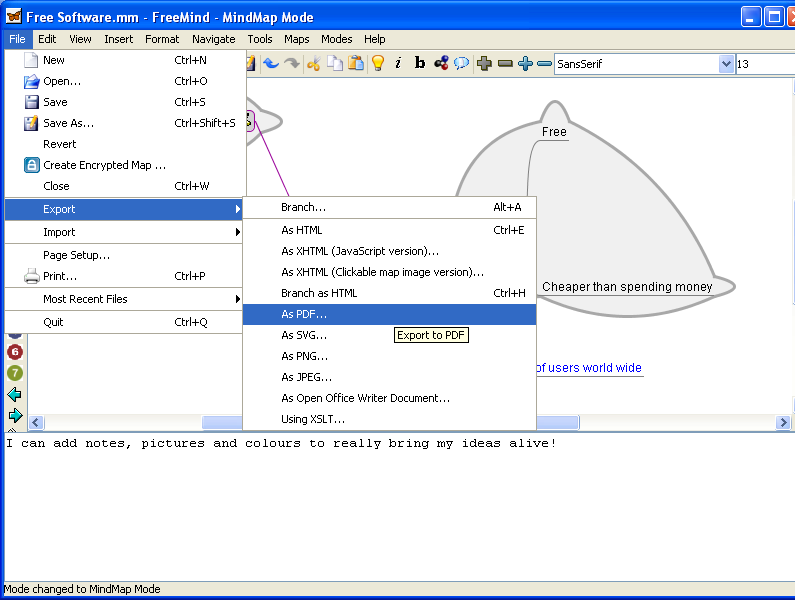This screenshot has width=795, height=600.
Task: Click the Save As icon in File menu
Action: click(31, 123)
